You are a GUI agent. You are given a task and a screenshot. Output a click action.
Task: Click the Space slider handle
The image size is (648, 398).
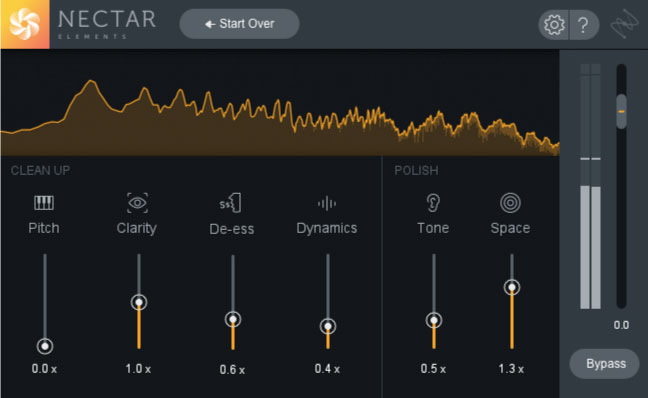(512, 287)
